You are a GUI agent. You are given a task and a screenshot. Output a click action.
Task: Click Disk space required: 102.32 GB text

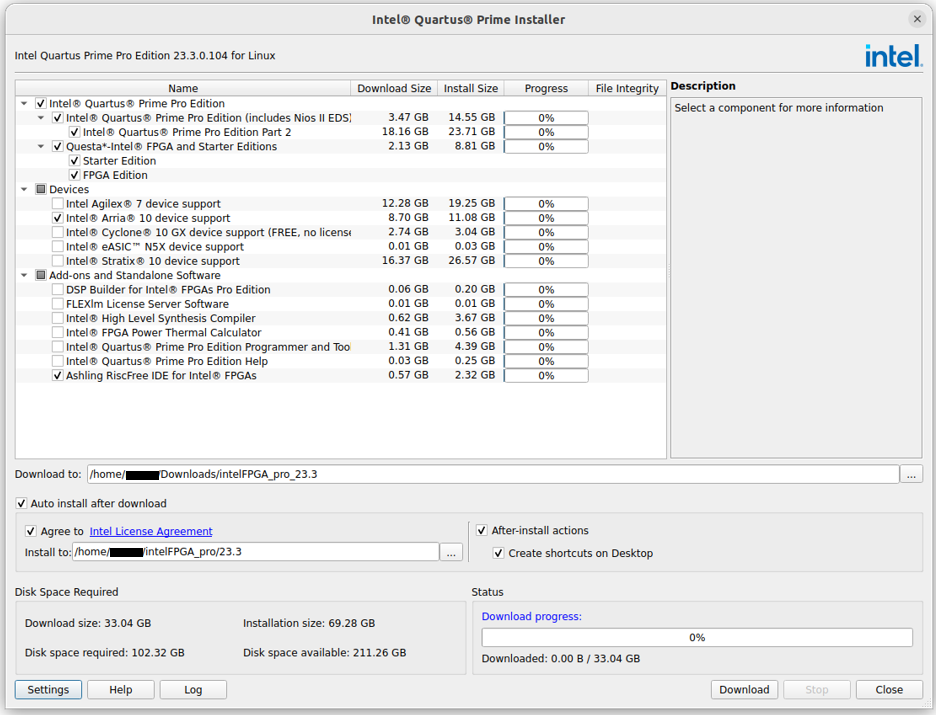click(104, 653)
